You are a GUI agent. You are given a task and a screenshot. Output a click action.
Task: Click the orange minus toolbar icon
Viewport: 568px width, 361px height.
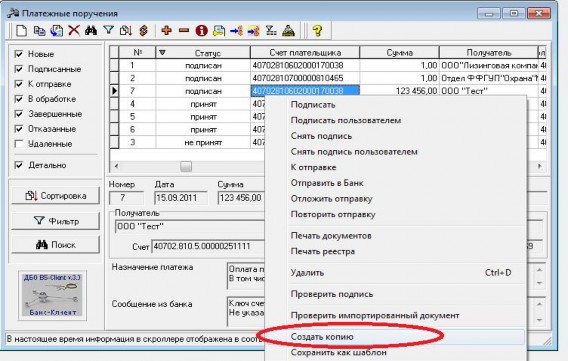[184, 31]
